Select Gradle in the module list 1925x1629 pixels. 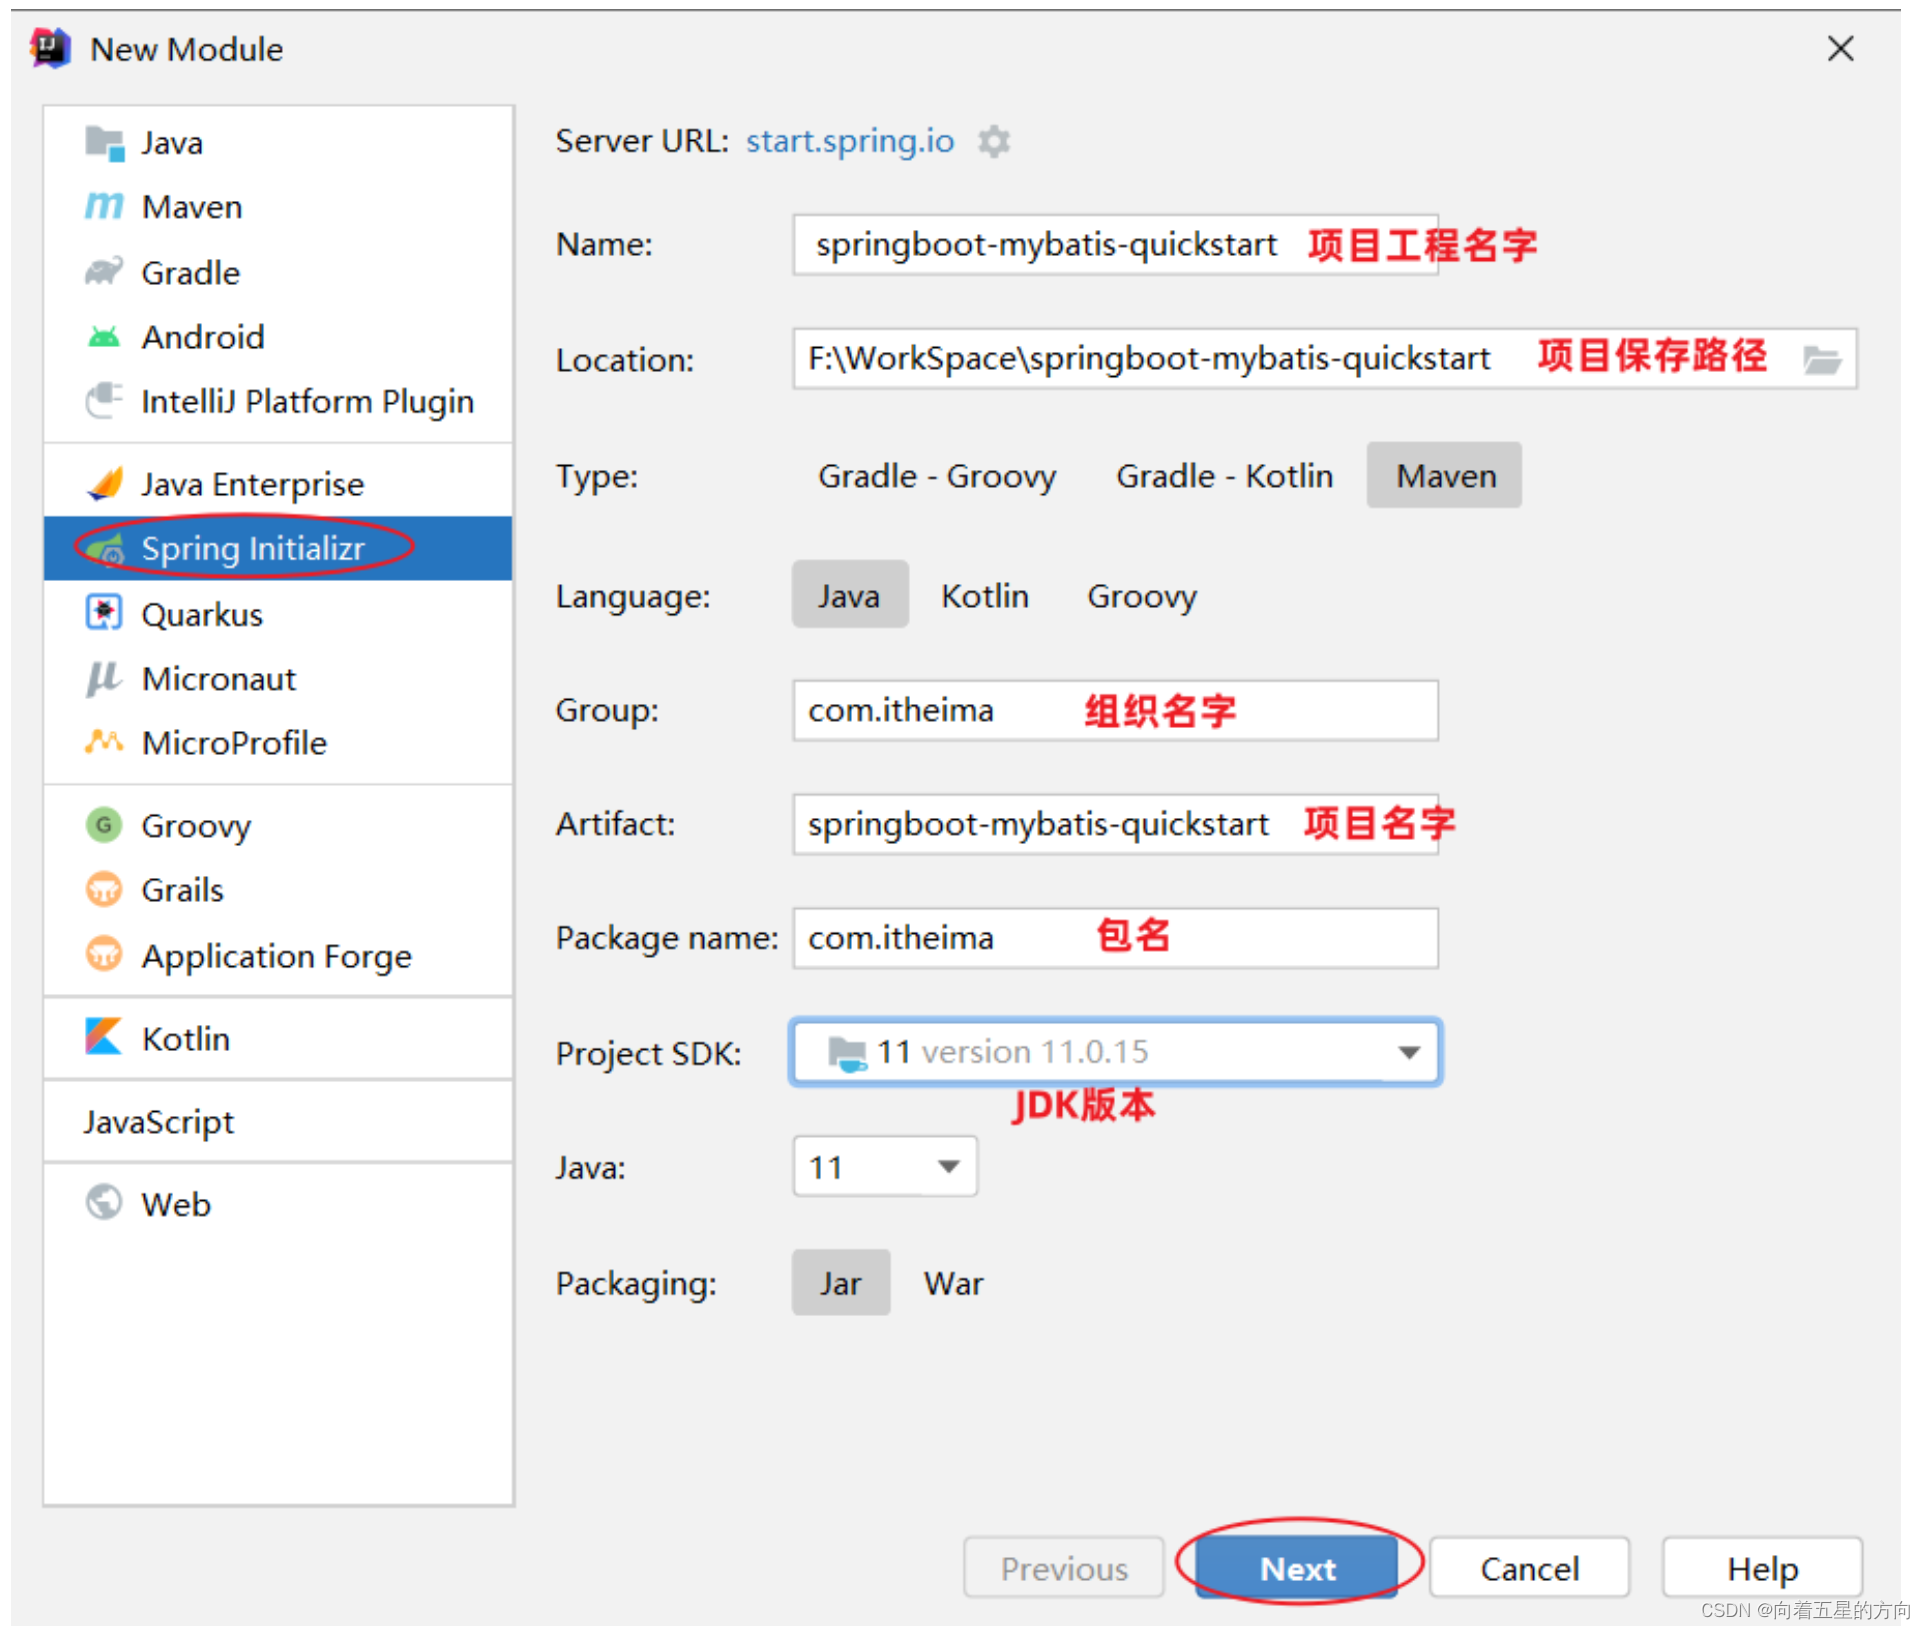click(x=278, y=272)
